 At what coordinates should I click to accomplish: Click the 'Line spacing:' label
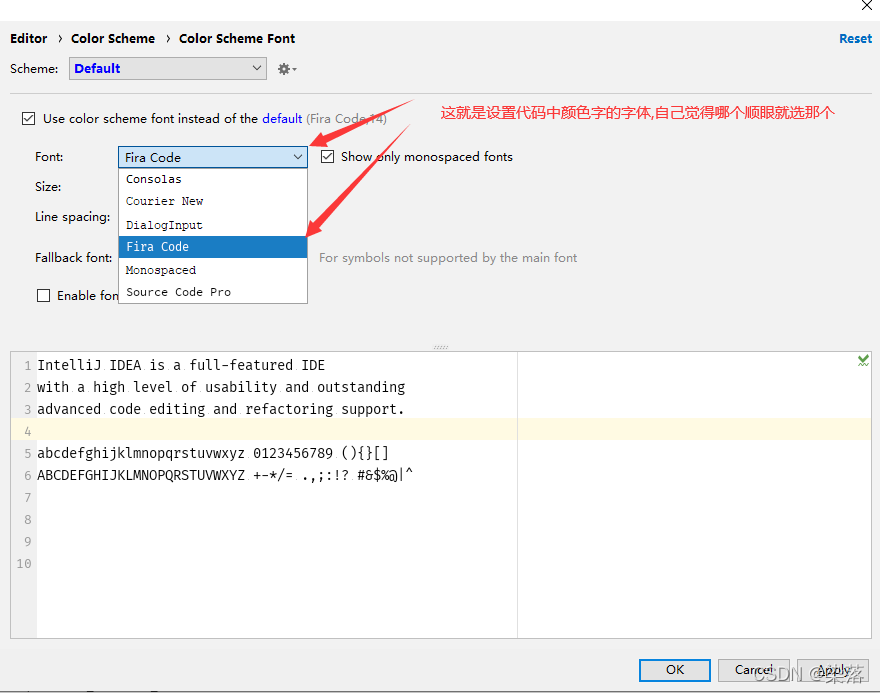pyautogui.click(x=72, y=217)
